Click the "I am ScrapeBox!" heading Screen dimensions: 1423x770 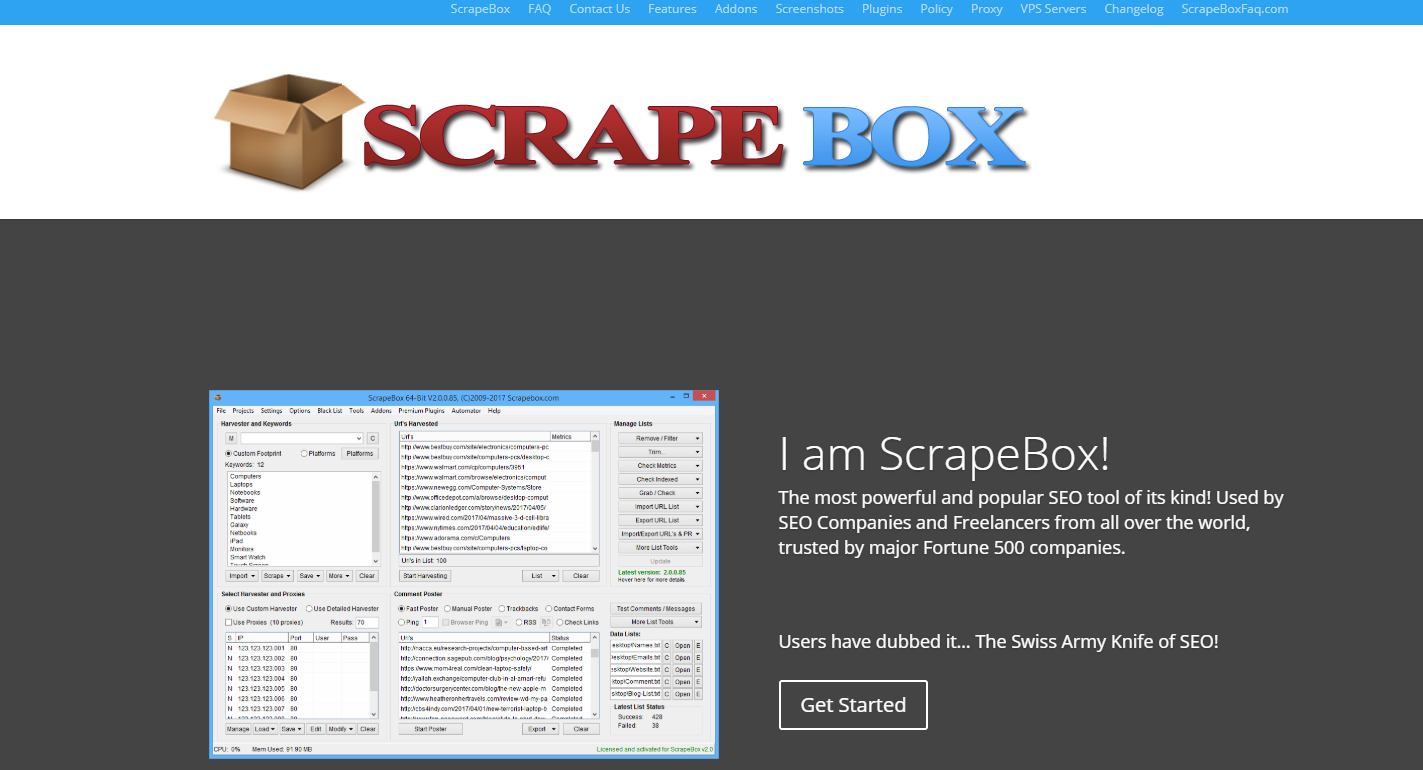944,455
